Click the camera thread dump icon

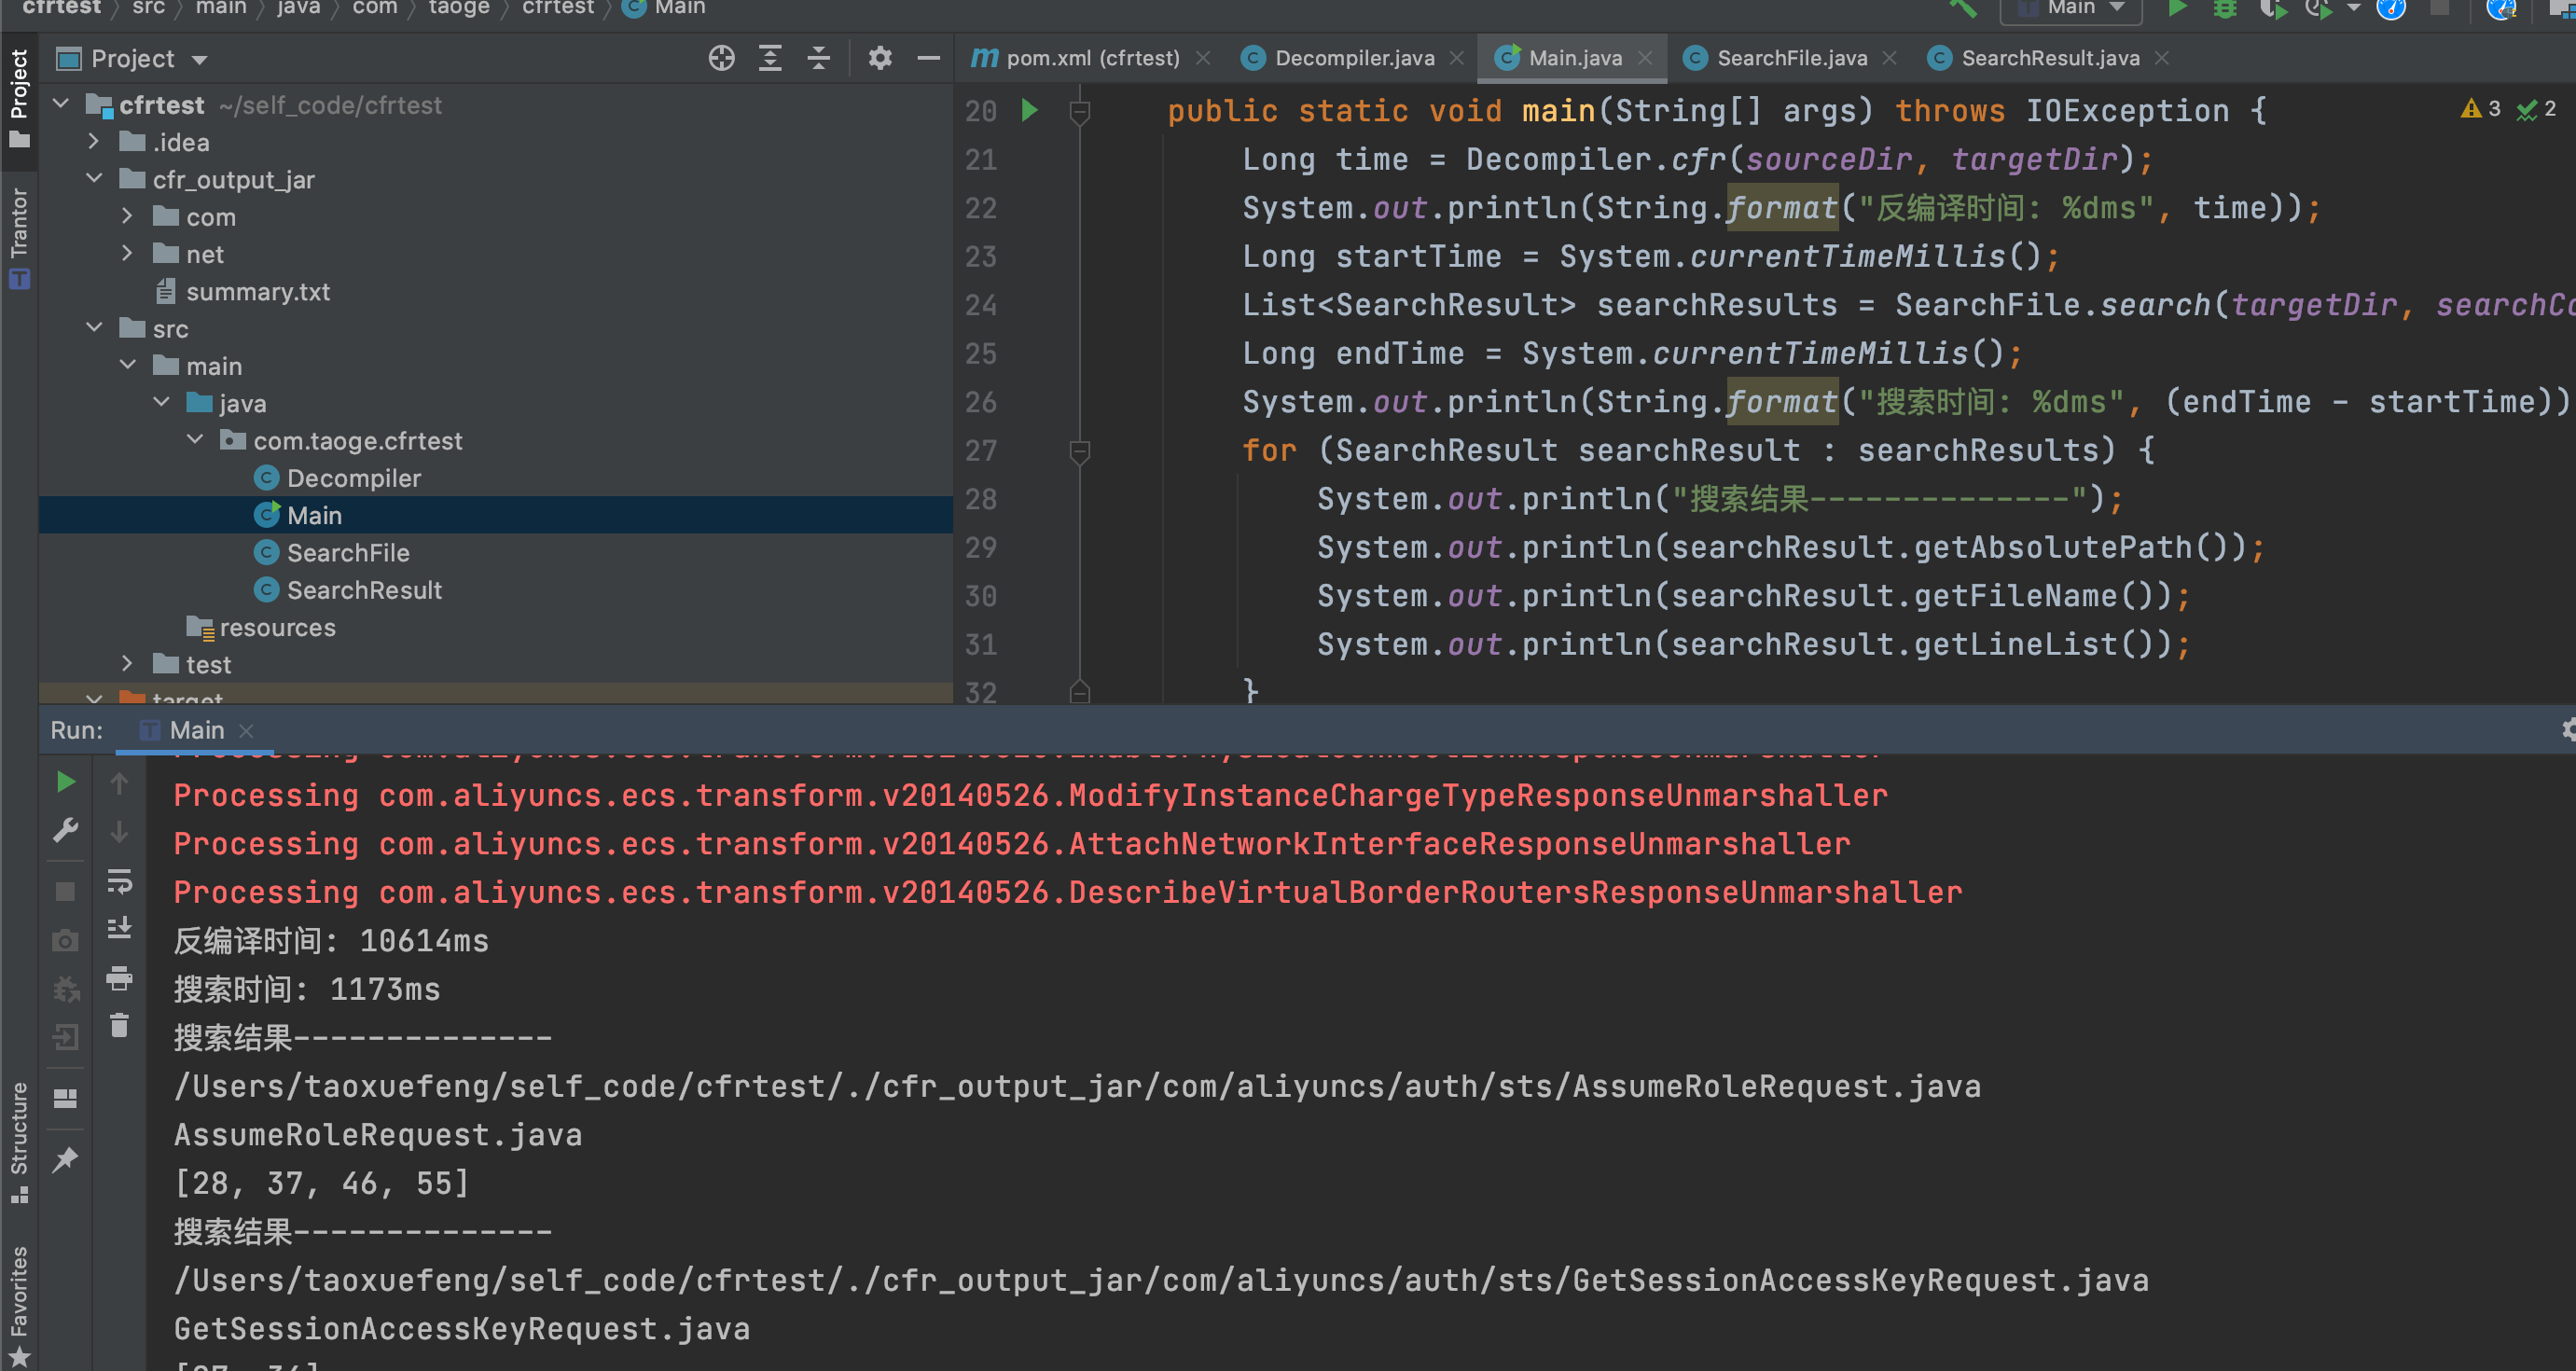[x=66, y=941]
